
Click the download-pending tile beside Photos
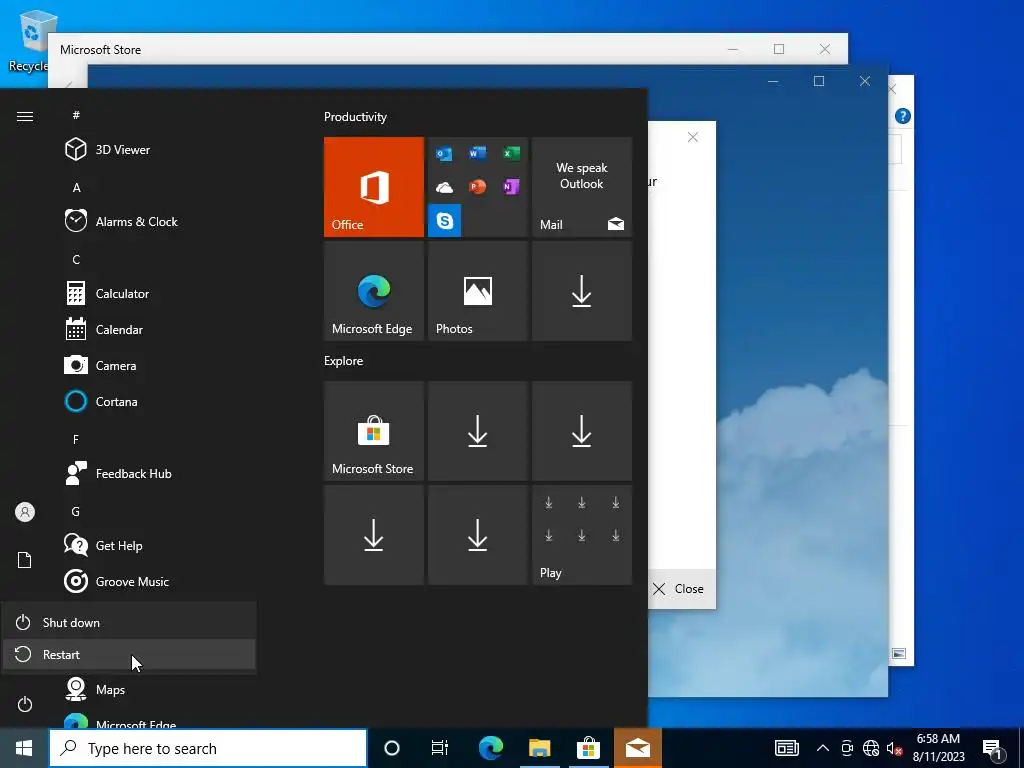(x=582, y=291)
